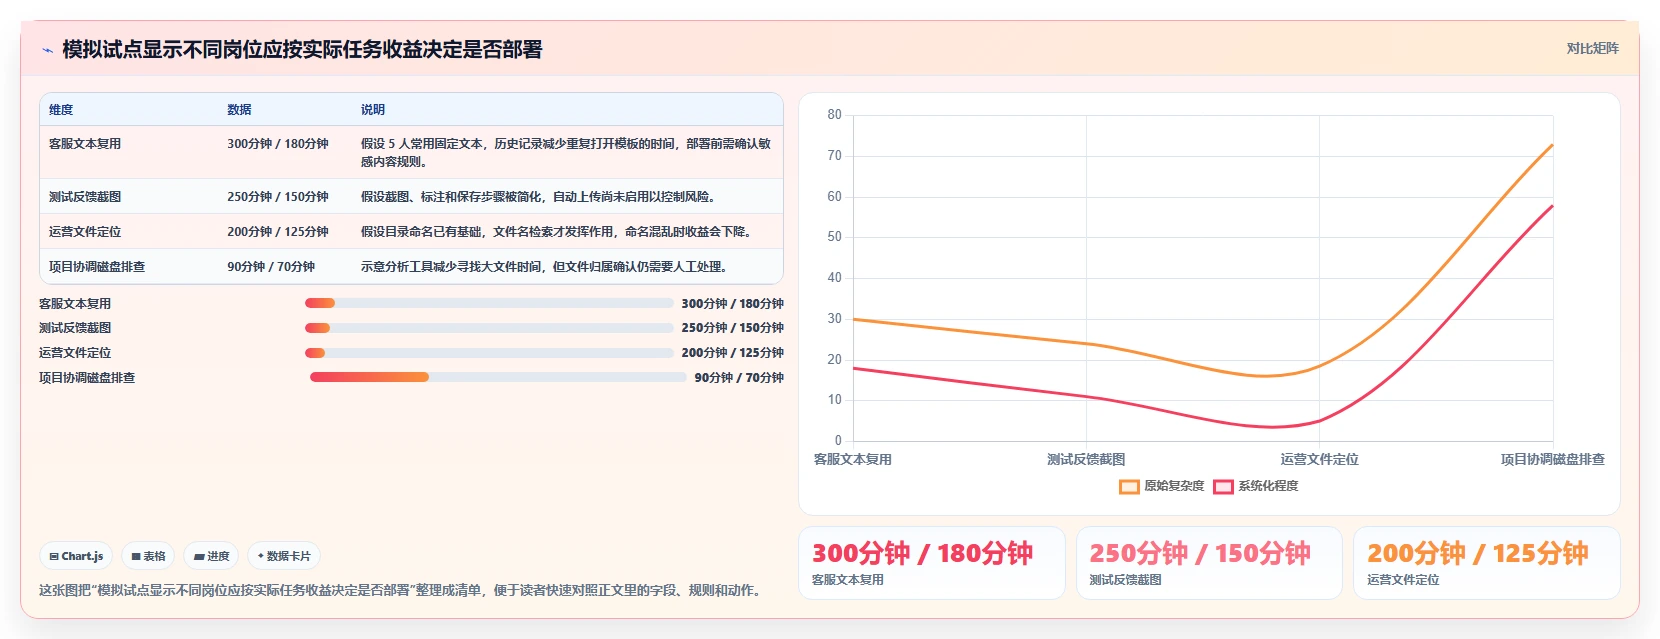Click the 进度 tag chip
Screen dimensions: 1660x639
click(211, 556)
